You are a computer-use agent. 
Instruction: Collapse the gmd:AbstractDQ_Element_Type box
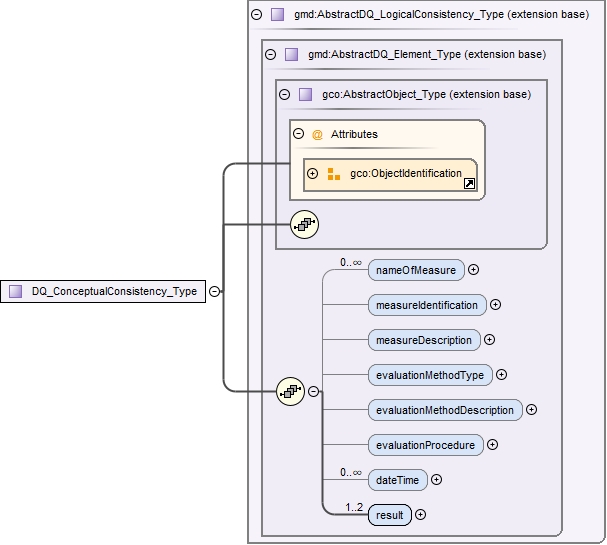click(271, 54)
